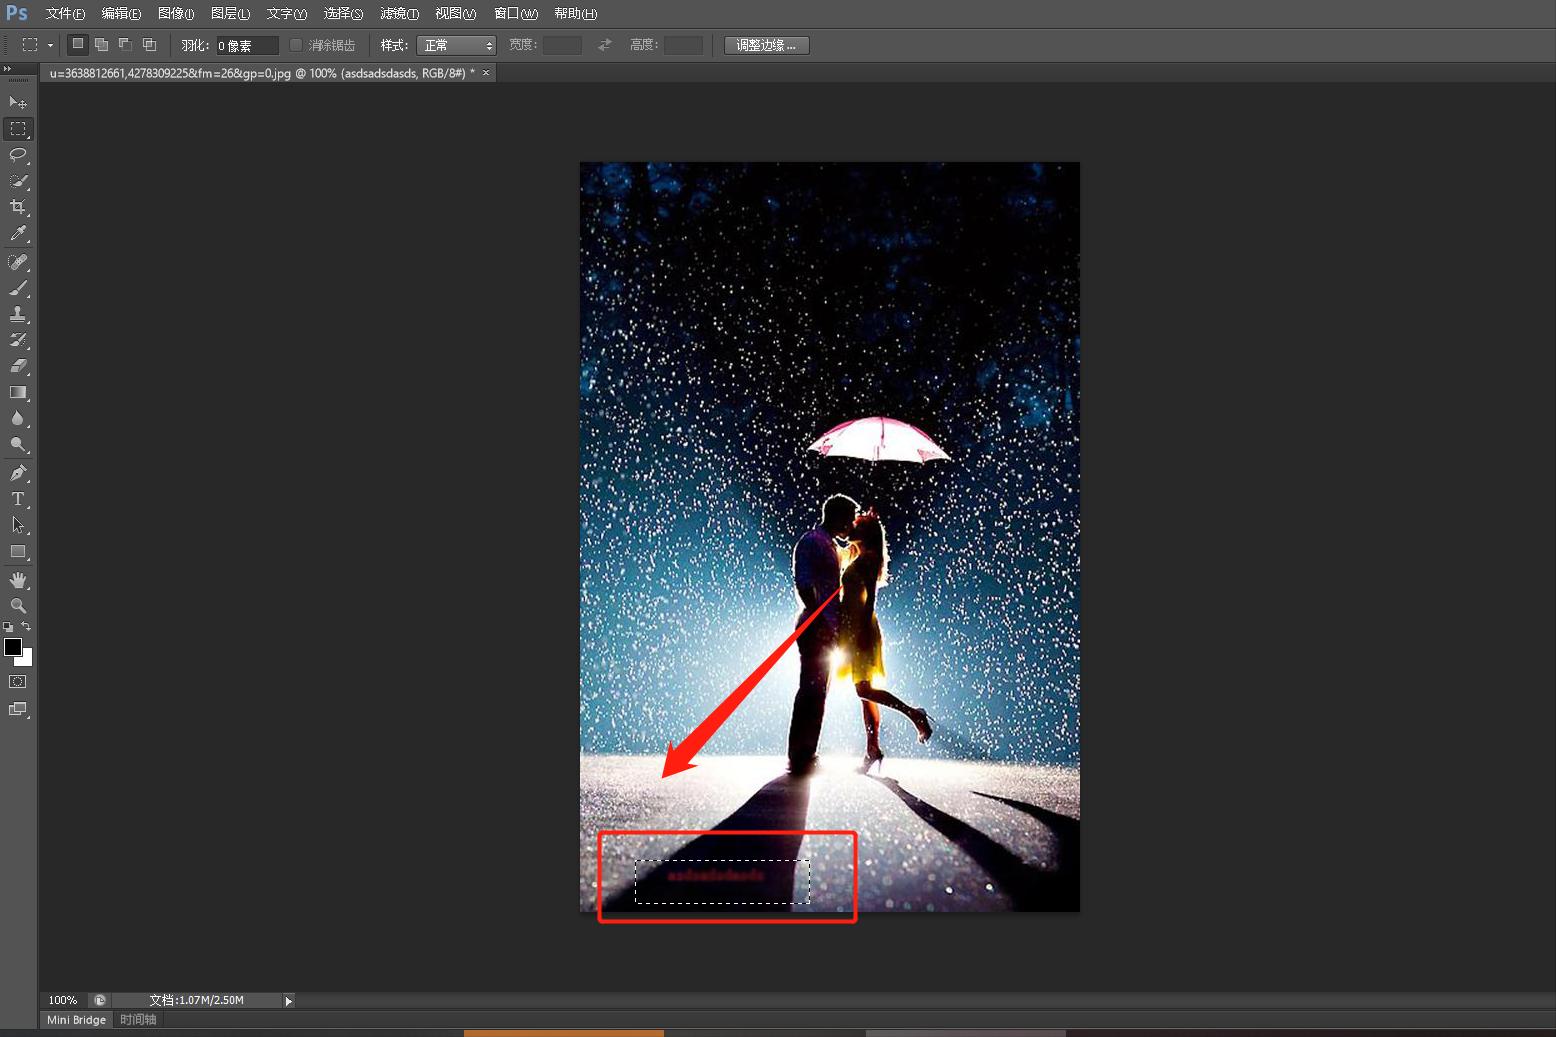Screen dimensions: 1556x1037
Task: Open the 样式 style dropdown
Action: [456, 45]
